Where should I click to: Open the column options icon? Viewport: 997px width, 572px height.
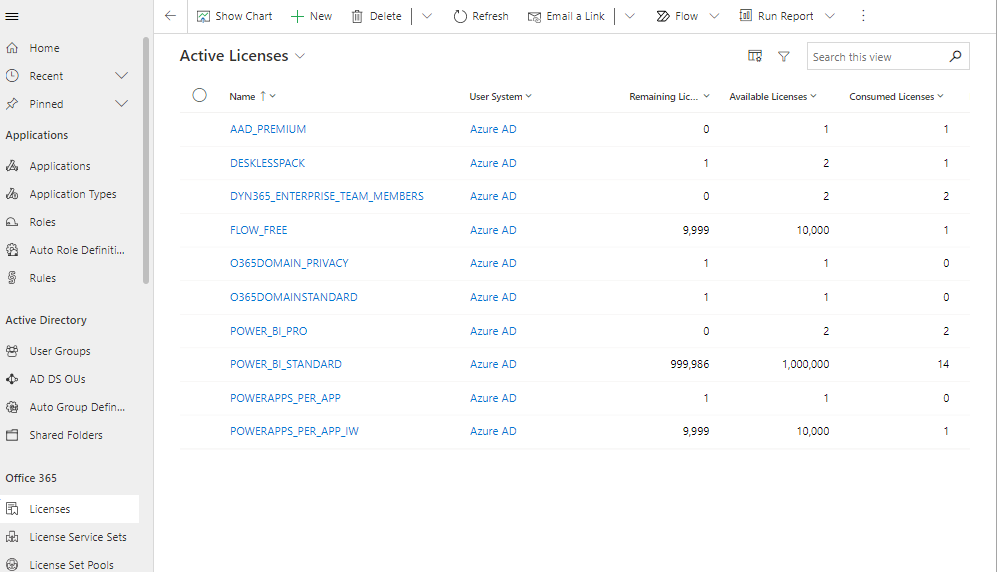click(x=755, y=57)
